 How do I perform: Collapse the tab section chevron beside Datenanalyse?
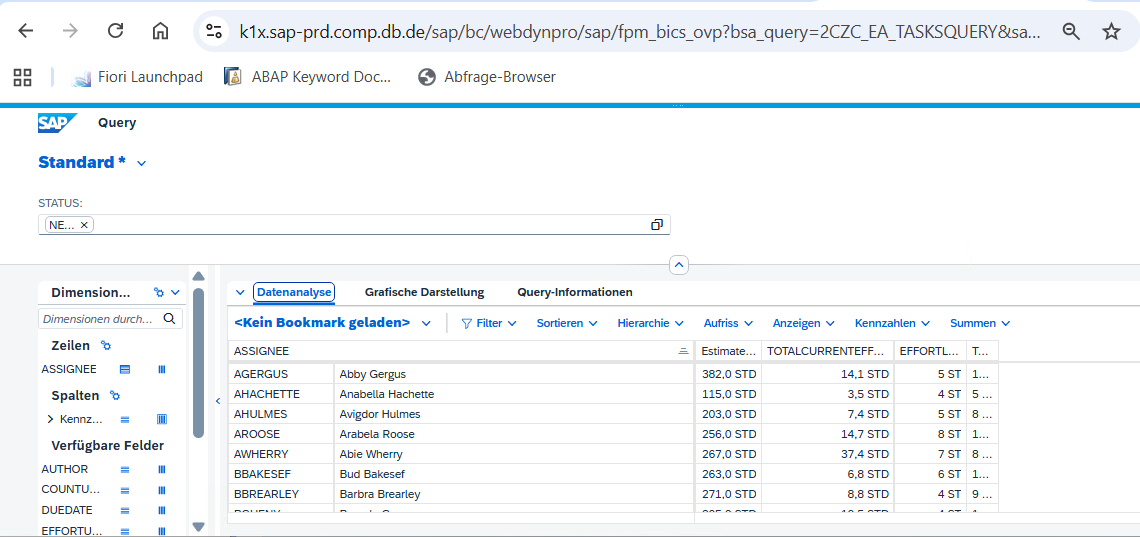[241, 292]
